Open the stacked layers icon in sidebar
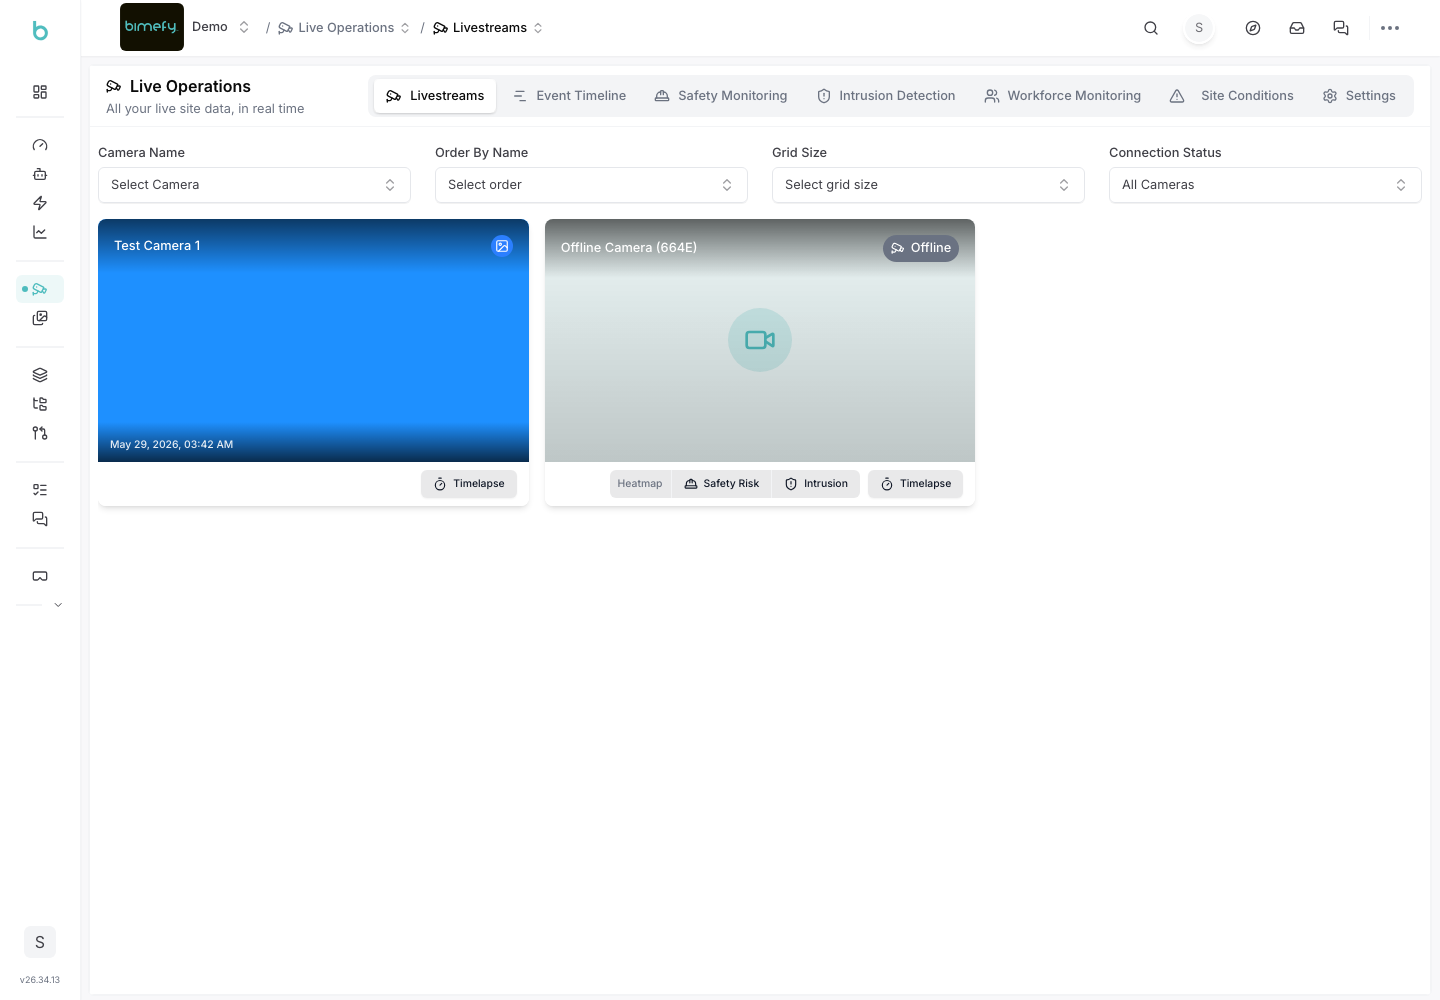 [x=40, y=375]
